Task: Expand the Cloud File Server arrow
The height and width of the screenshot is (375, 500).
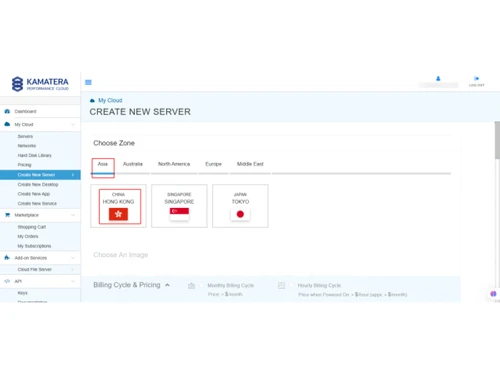Action: (72, 269)
